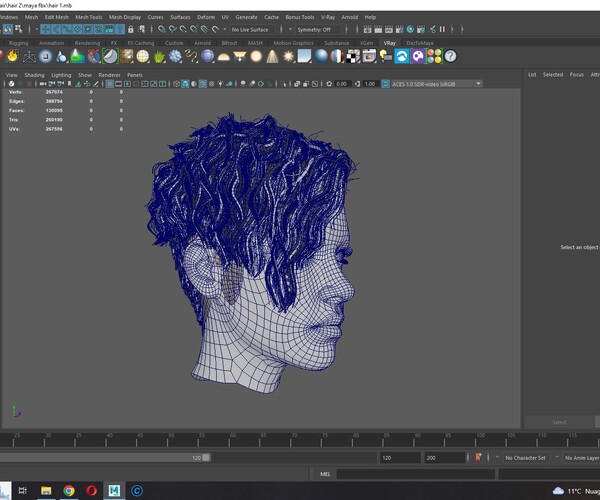Toggle wireframe on shaded in the viewport toolbar
This screenshot has height=500, width=600.
(x=202, y=84)
